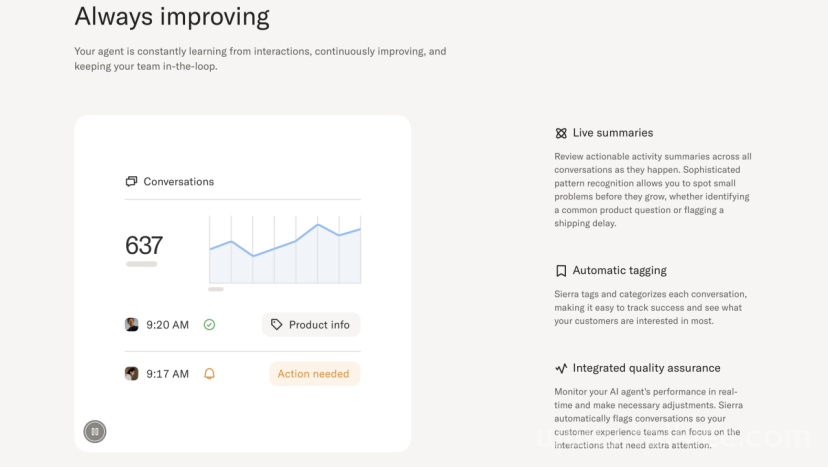The width and height of the screenshot is (828, 467).
Task: Click the orange bell icon next to 9:17 AM
Action: [x=209, y=374]
